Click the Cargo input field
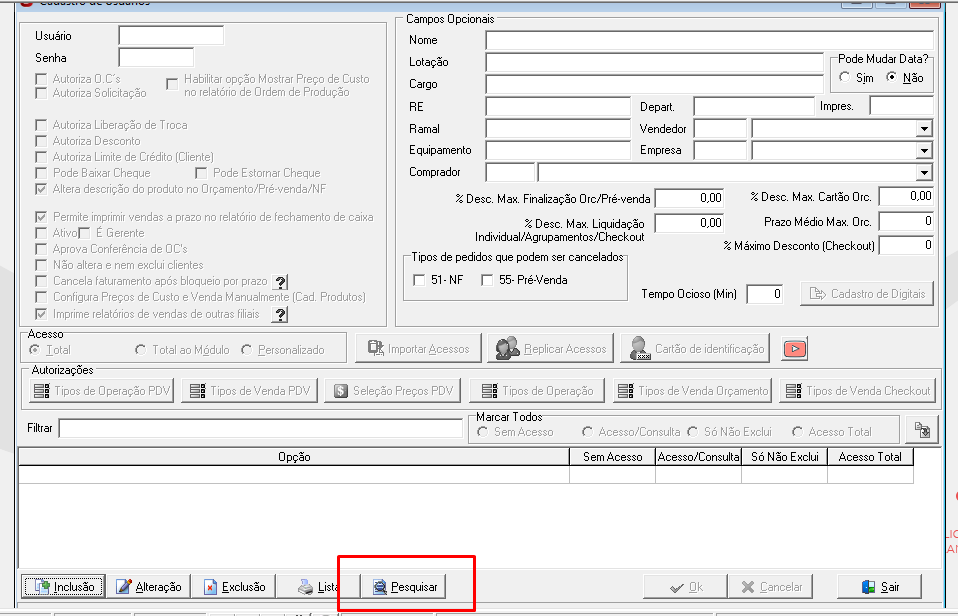 654,84
